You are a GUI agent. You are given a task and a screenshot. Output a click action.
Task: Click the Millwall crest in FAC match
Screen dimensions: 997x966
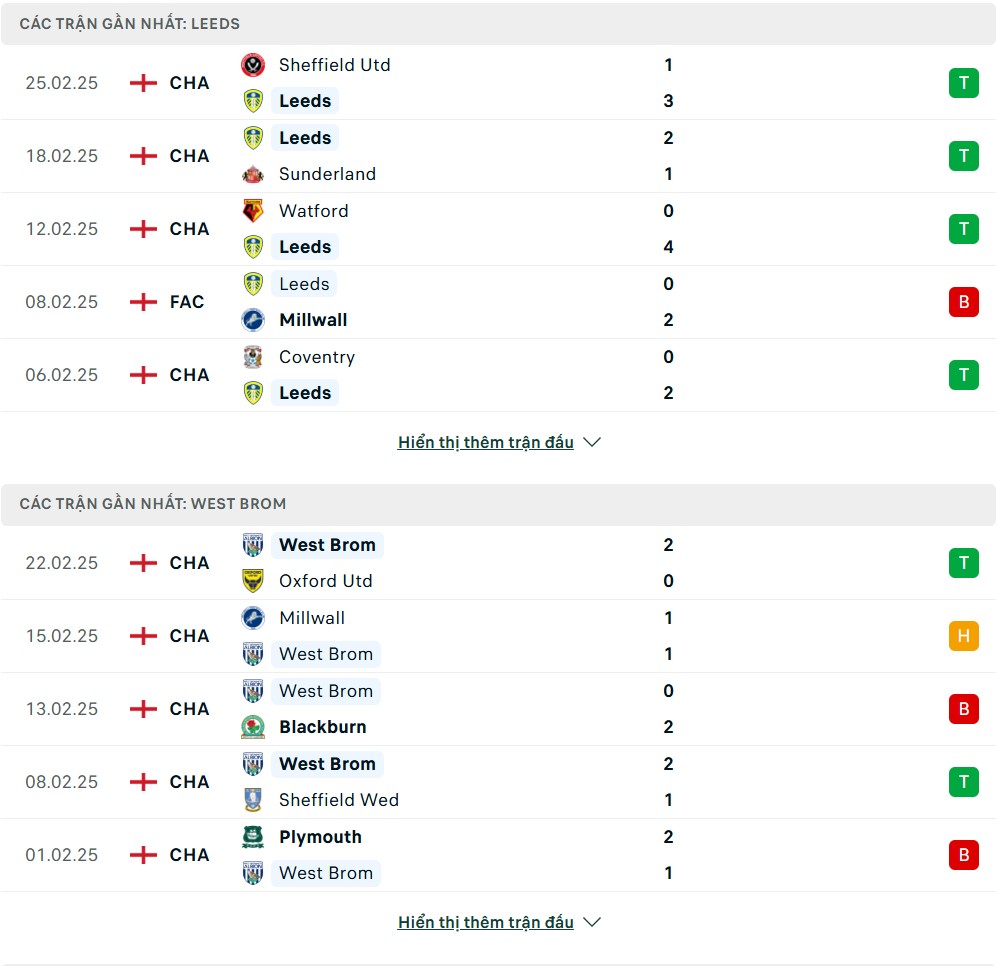pos(253,320)
